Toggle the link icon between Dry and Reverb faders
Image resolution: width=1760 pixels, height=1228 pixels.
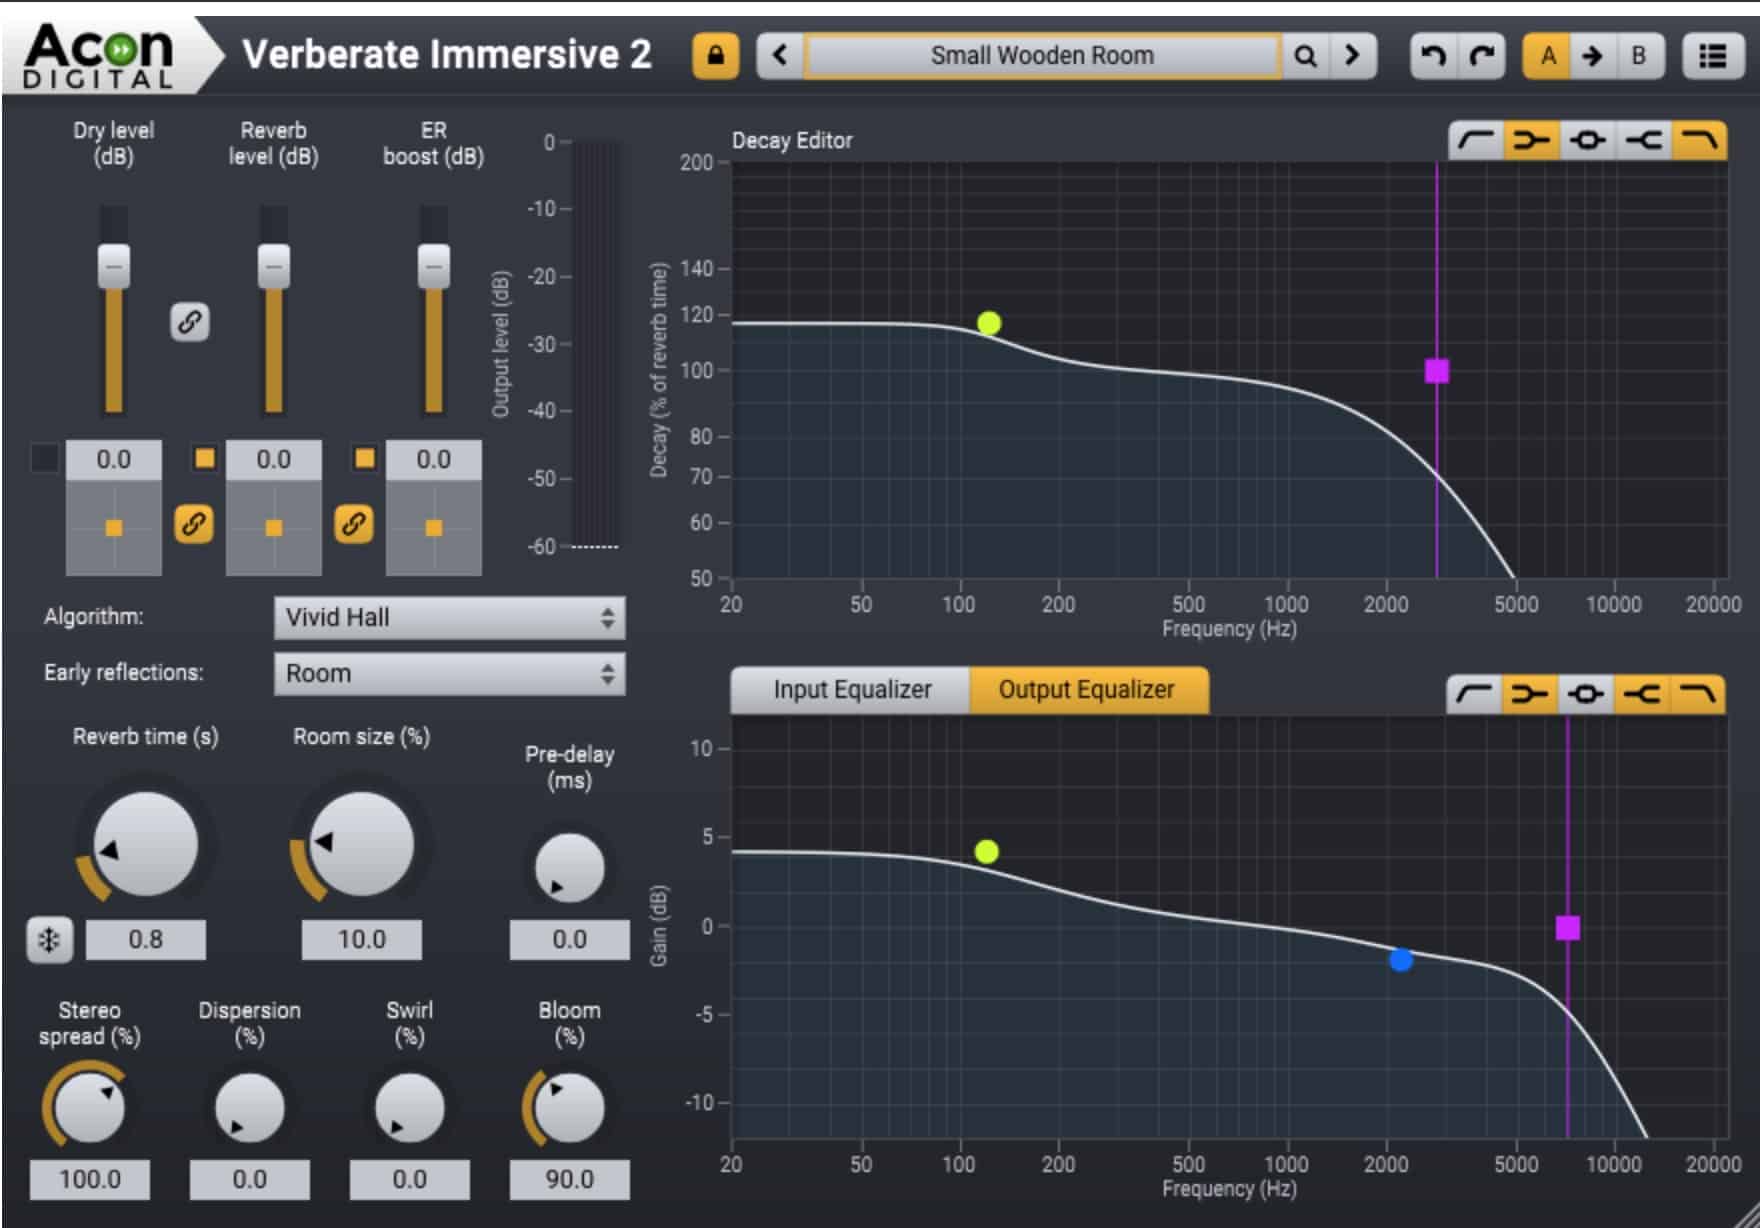point(190,322)
